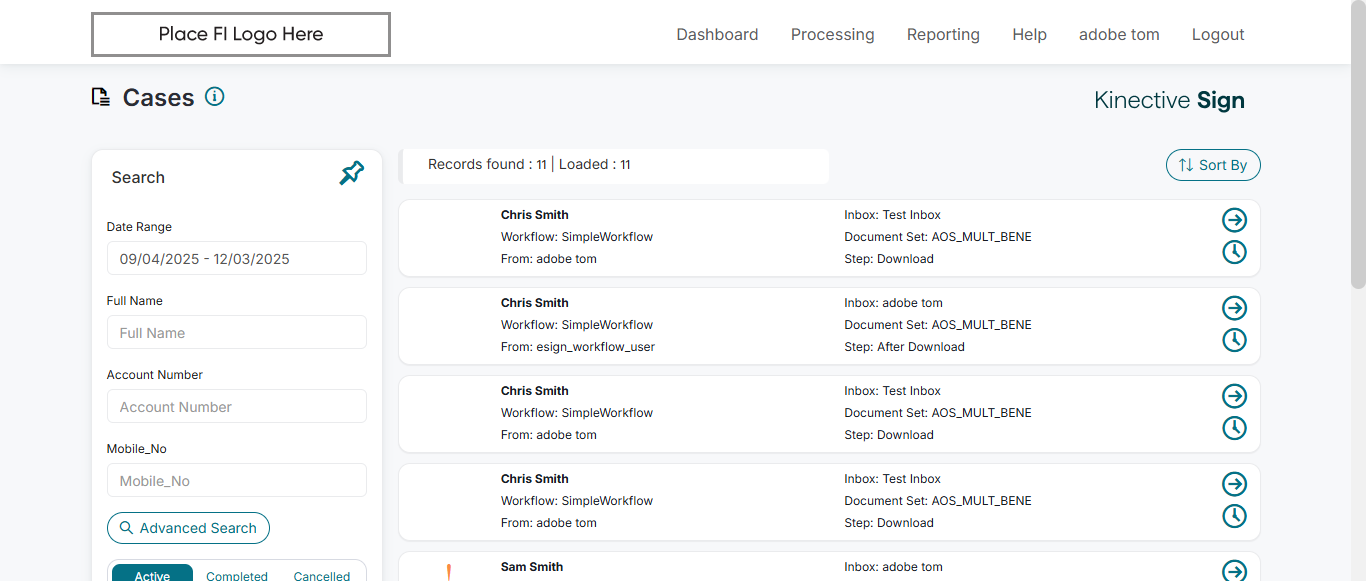
Task: Click clock icon on esign_workflow_user case
Action: 1235,340
